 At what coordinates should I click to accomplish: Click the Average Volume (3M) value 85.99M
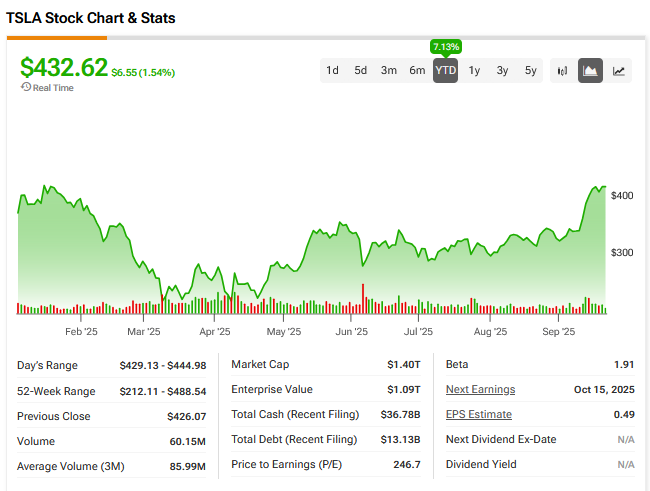coord(187,467)
